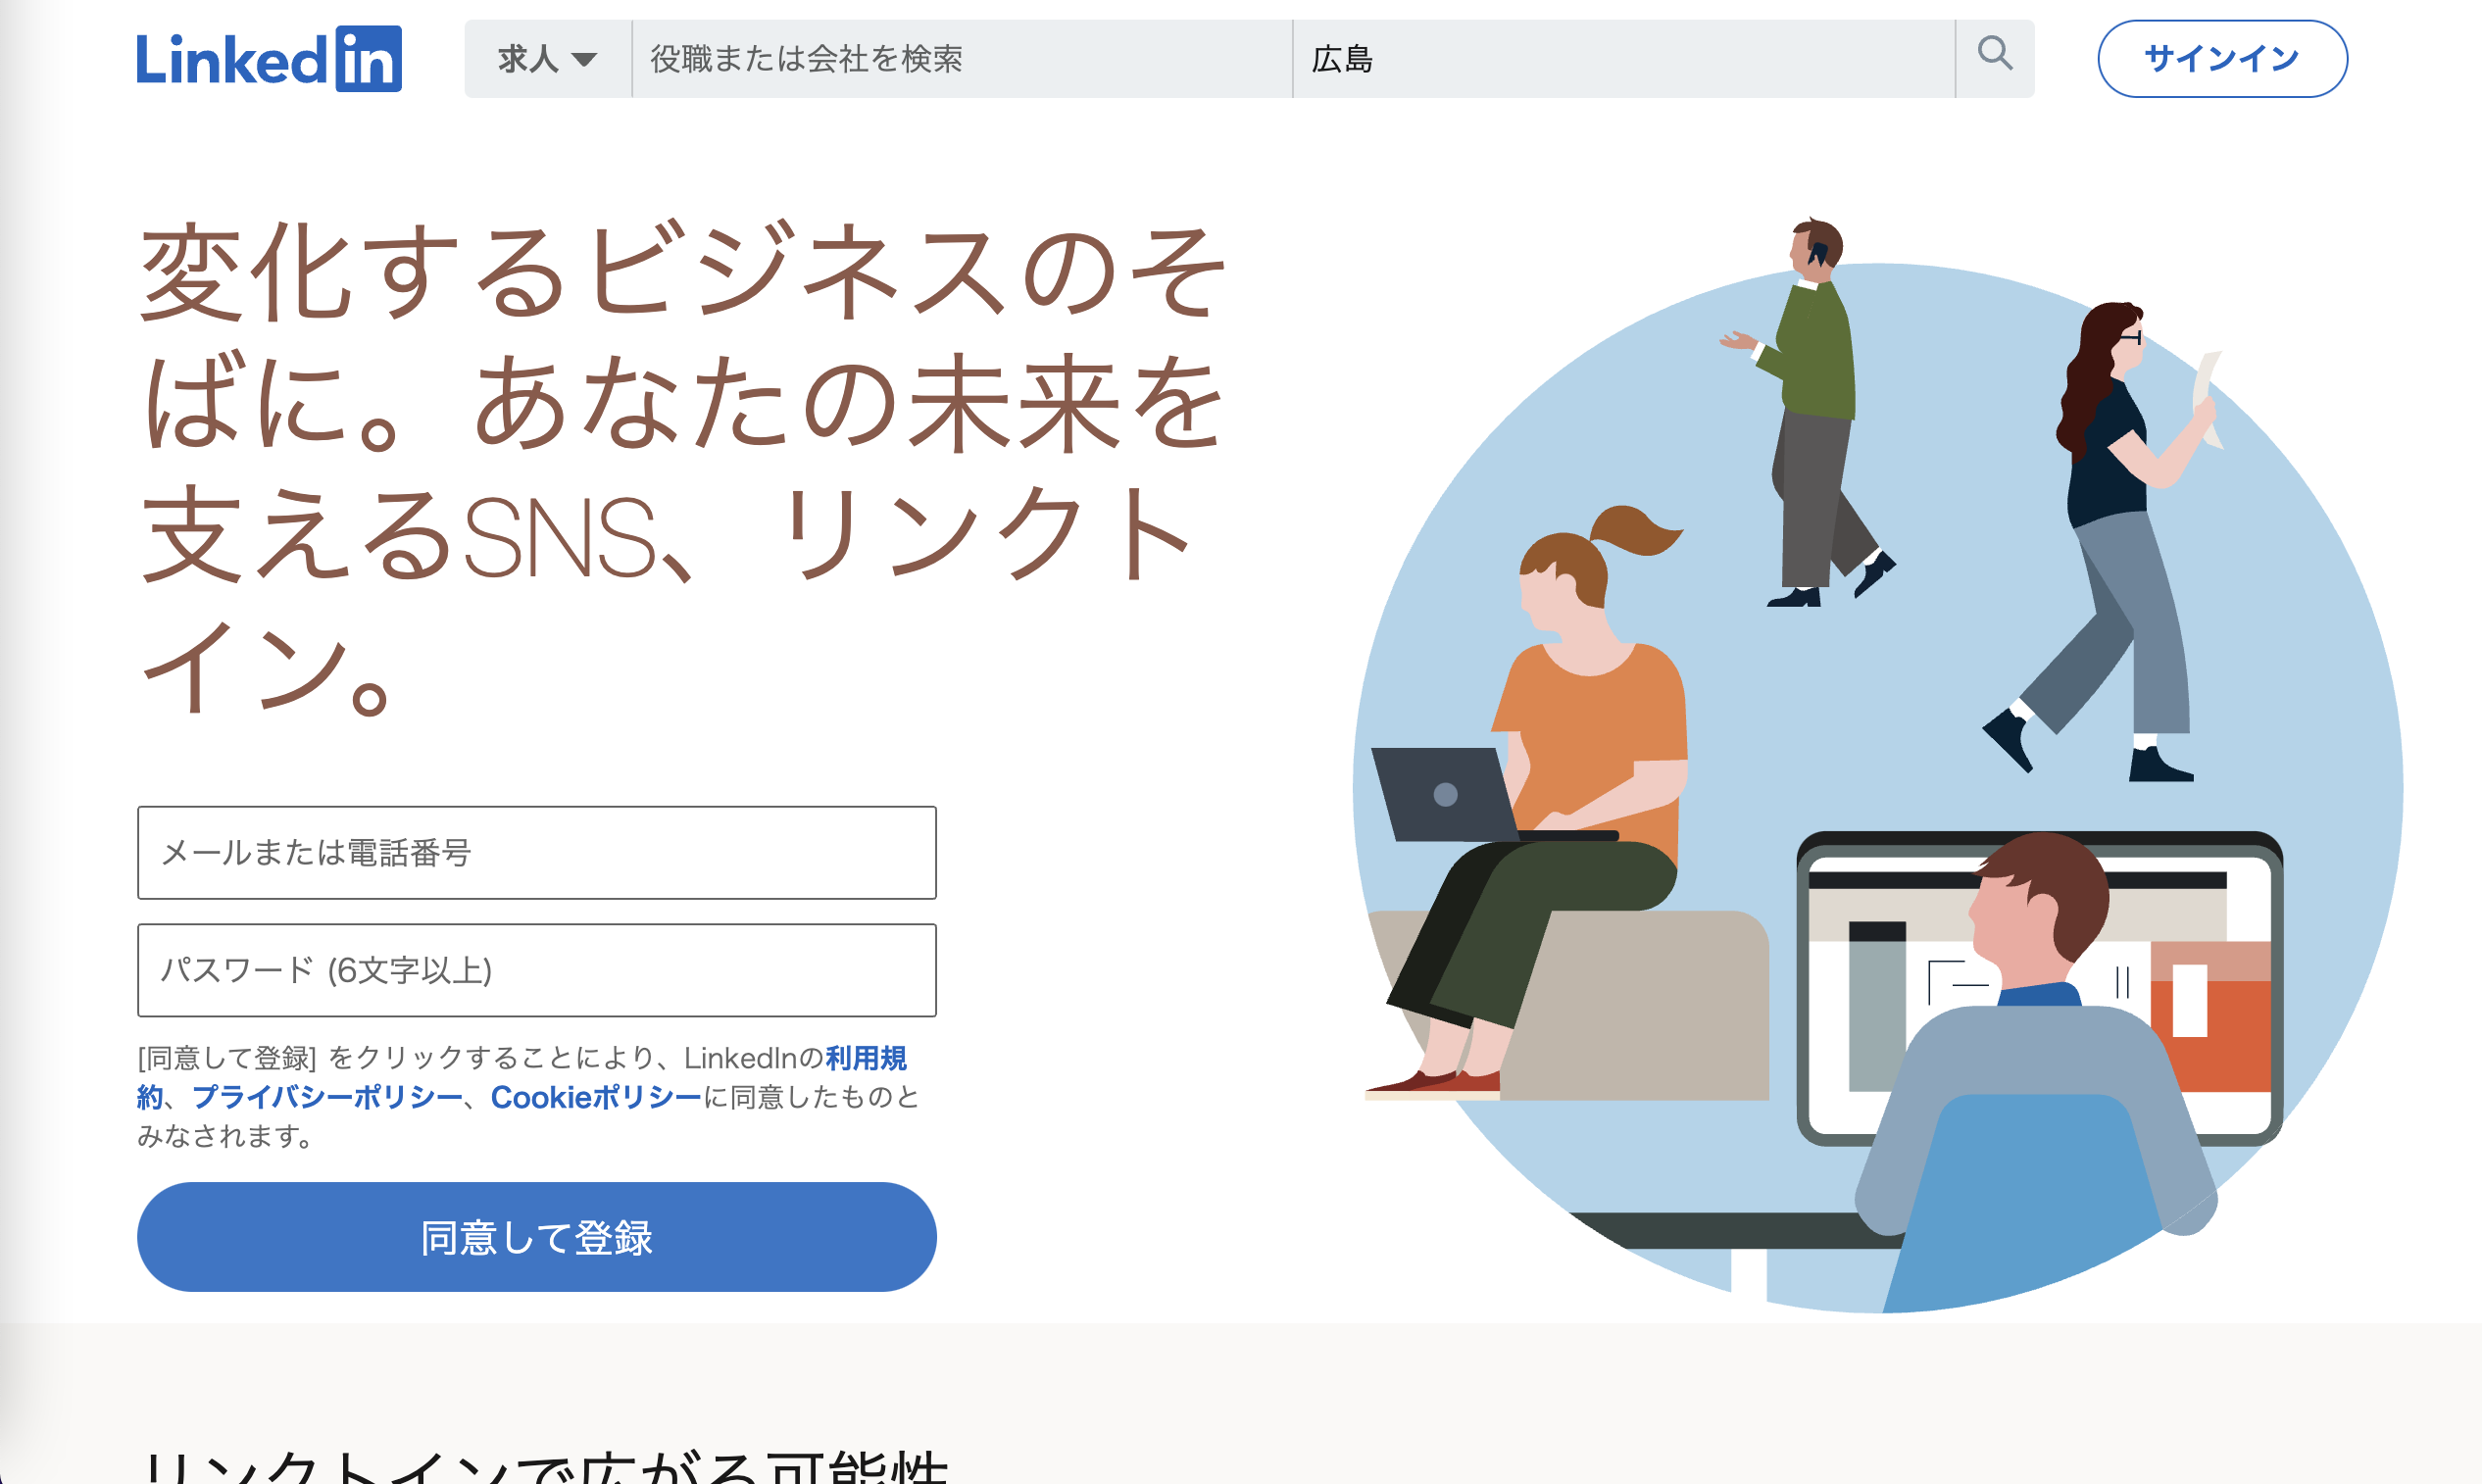Click the メールまたは電話番号 input field
The width and height of the screenshot is (2482, 1484).
pyautogui.click(x=537, y=853)
